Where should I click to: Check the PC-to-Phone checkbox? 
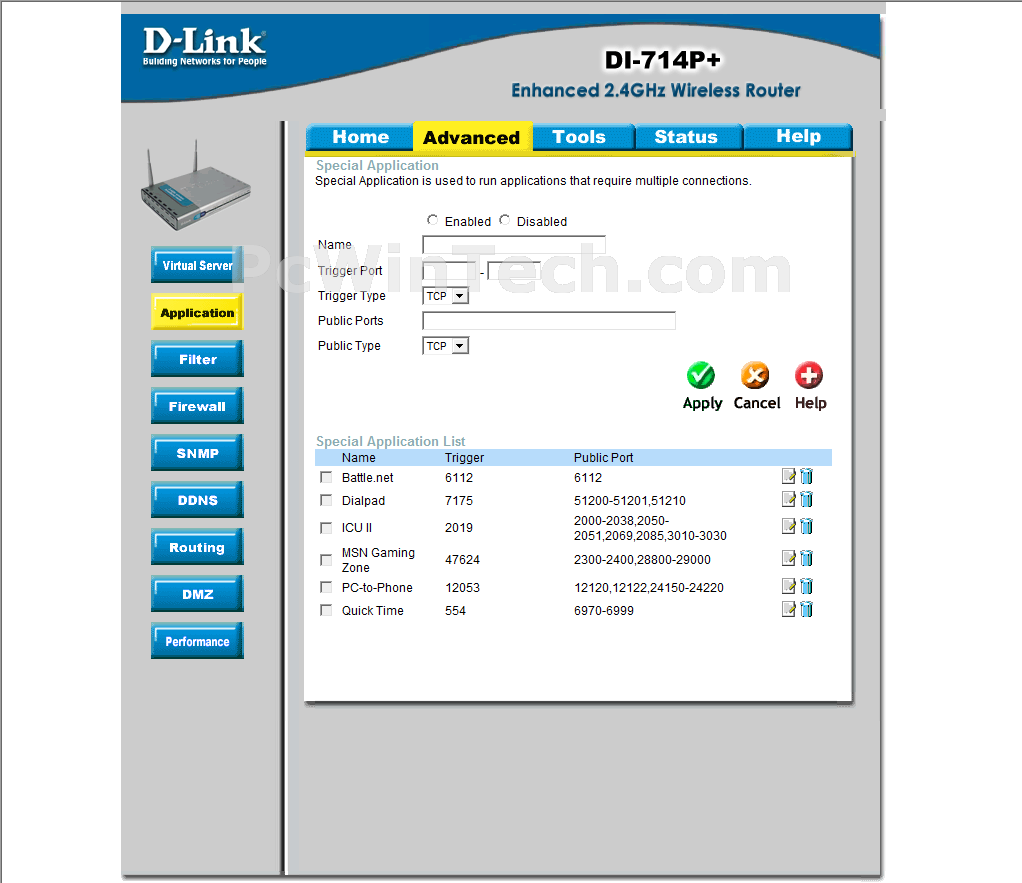pos(326,587)
